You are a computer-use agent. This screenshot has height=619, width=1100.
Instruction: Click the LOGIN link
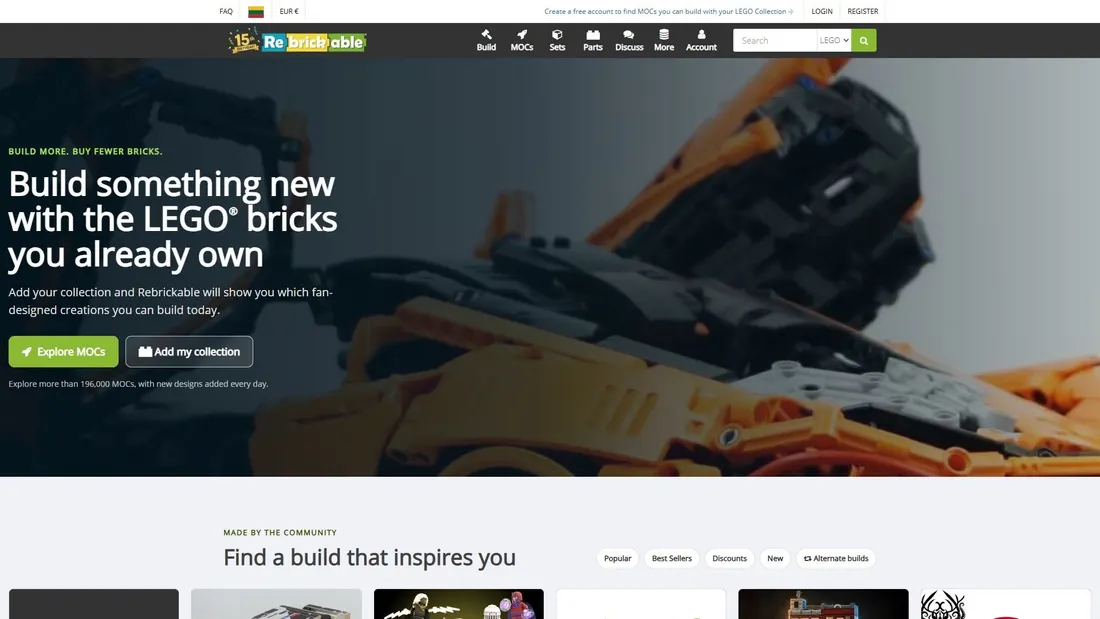click(x=821, y=11)
